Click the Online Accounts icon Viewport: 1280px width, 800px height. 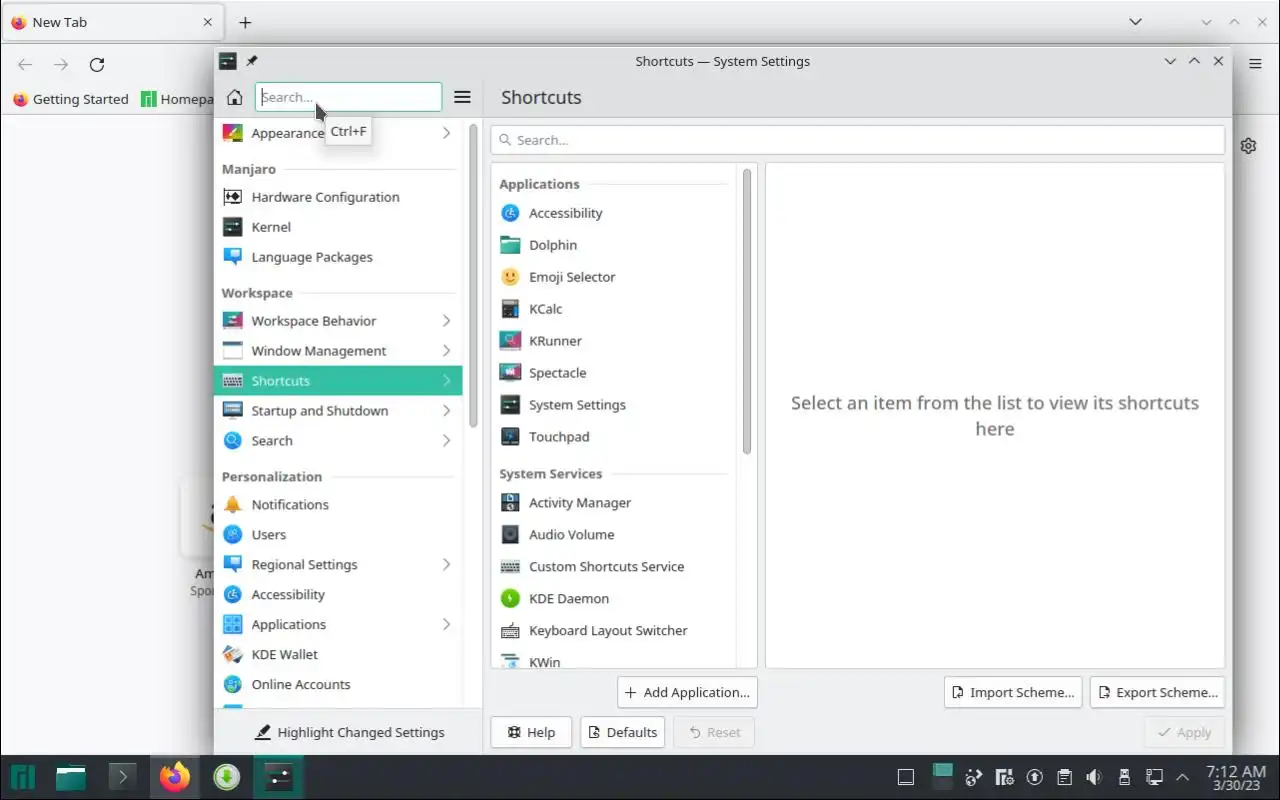pyautogui.click(x=232, y=685)
